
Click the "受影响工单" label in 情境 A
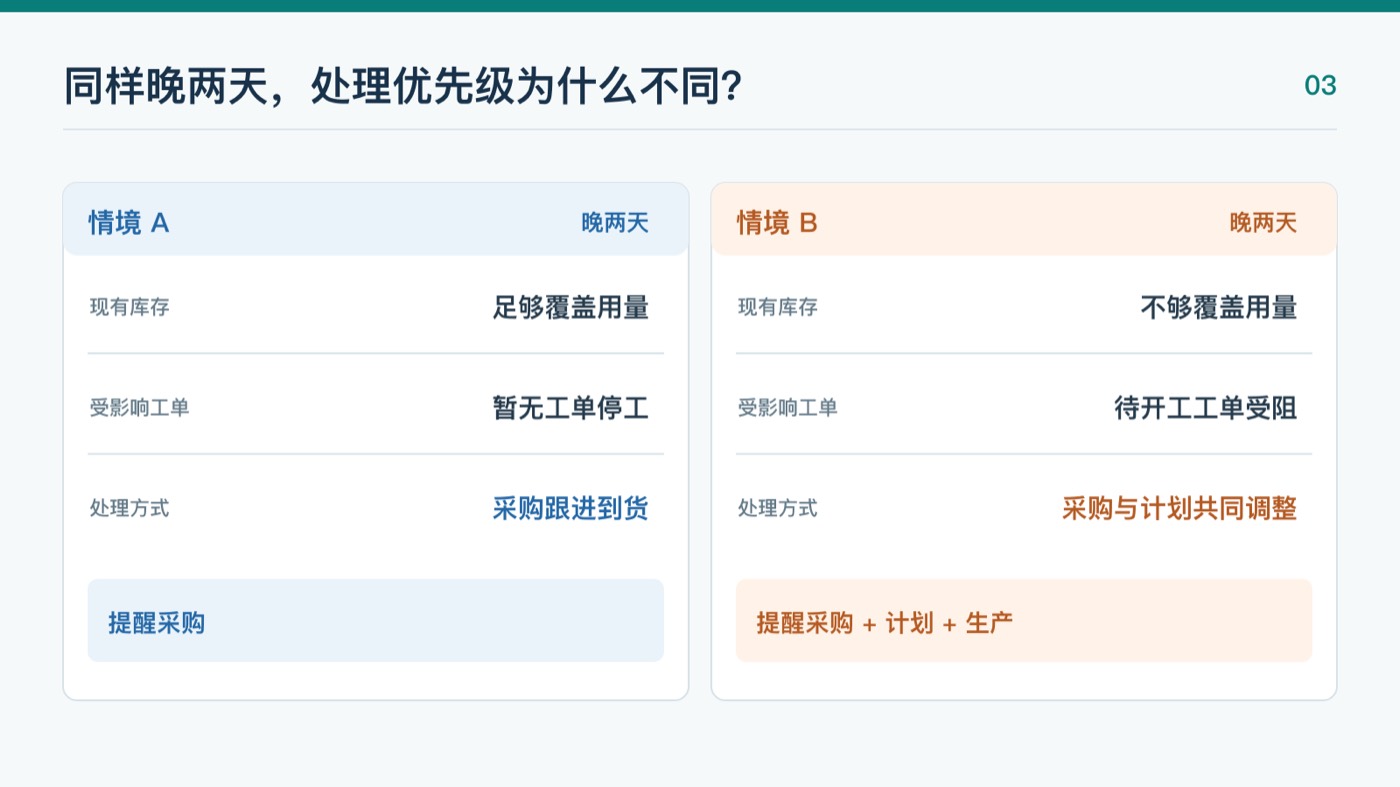click(139, 408)
